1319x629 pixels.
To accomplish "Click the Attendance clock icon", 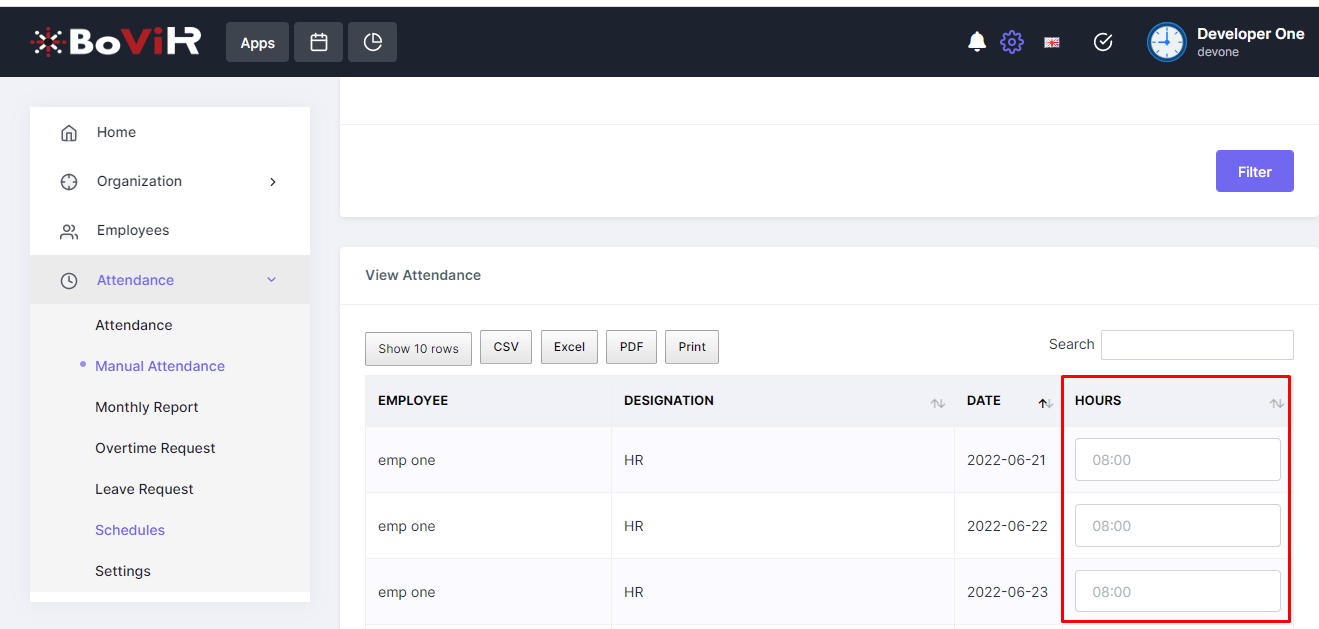I will [x=69, y=281].
